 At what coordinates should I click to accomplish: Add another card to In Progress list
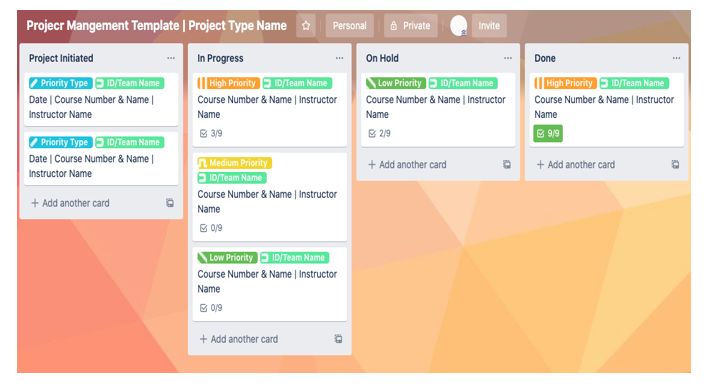[x=238, y=339]
